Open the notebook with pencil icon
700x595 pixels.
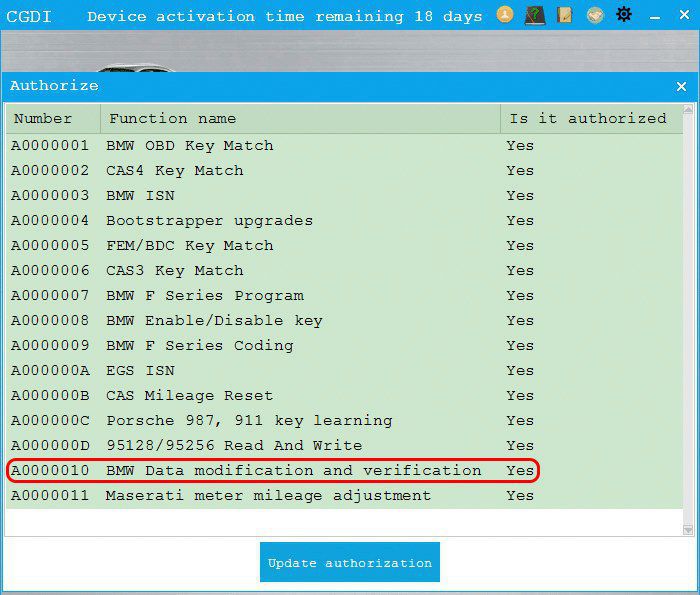564,15
